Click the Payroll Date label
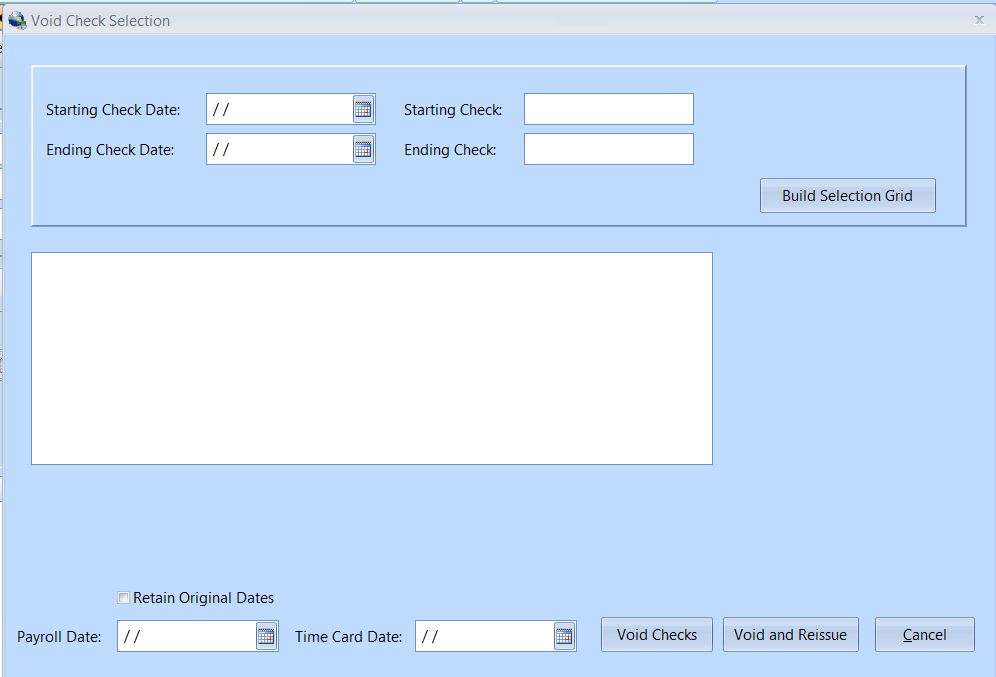The image size is (996, 677). tap(59, 637)
